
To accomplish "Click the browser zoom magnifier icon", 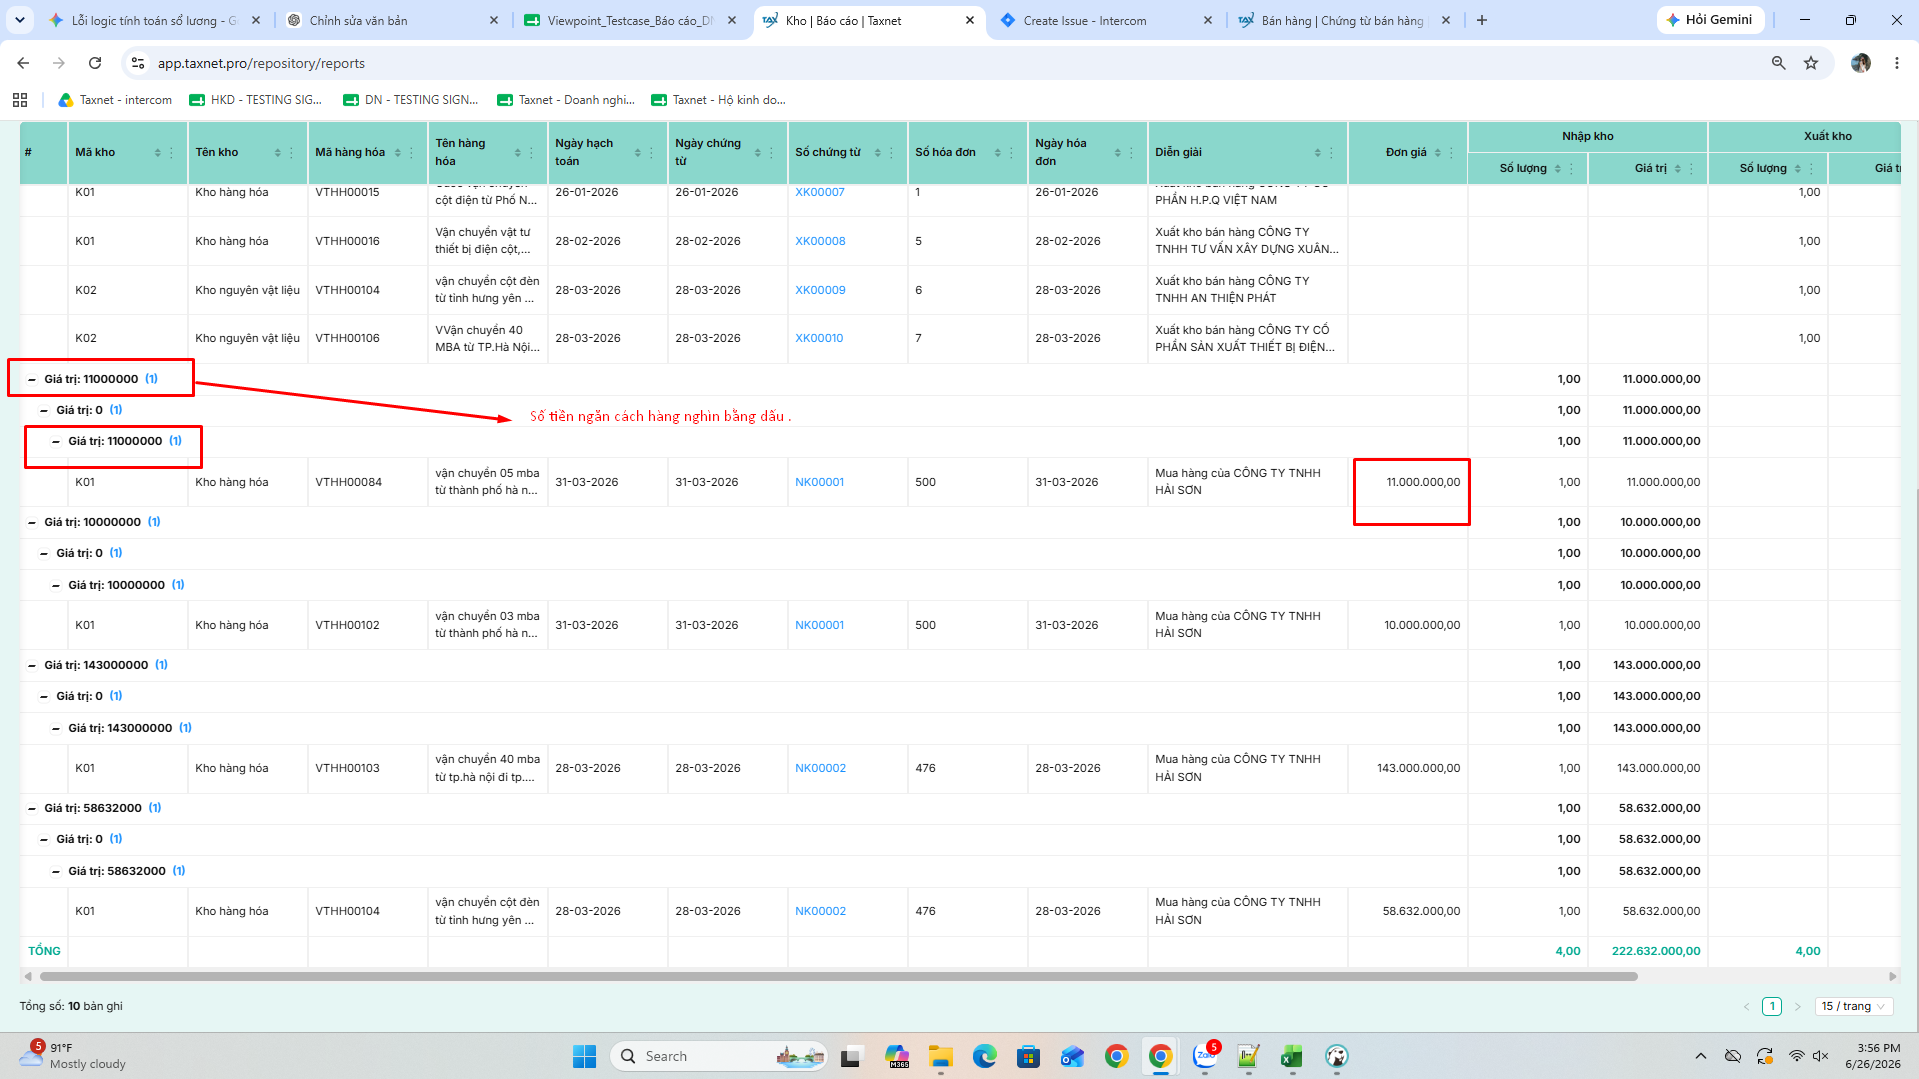I will tap(1778, 63).
